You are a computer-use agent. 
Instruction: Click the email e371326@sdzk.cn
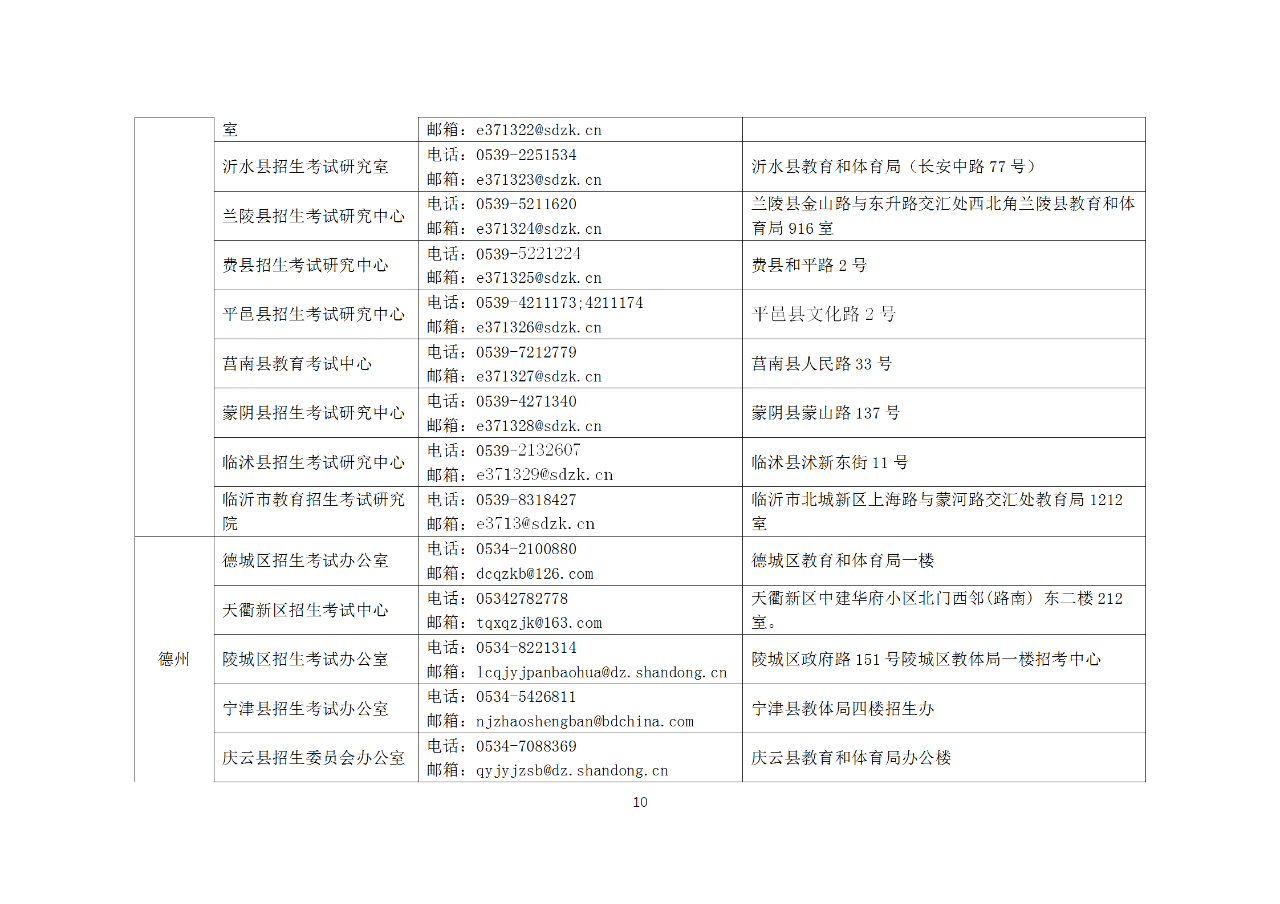coord(538,327)
